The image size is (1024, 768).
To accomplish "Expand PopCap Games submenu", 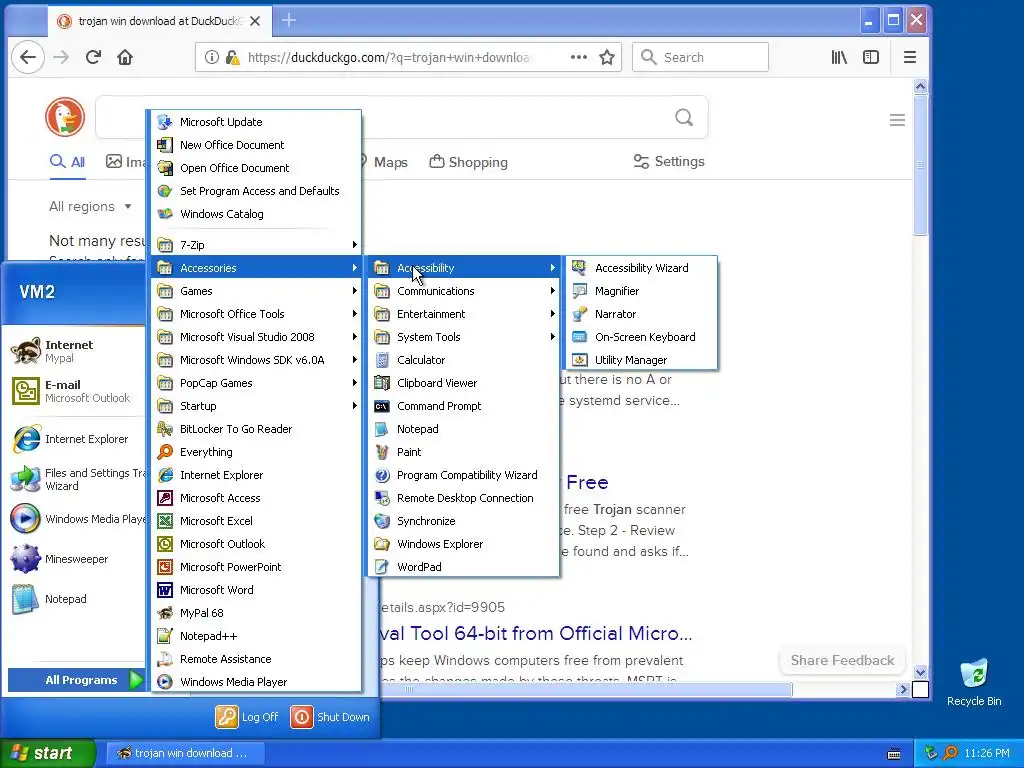I will (x=256, y=383).
